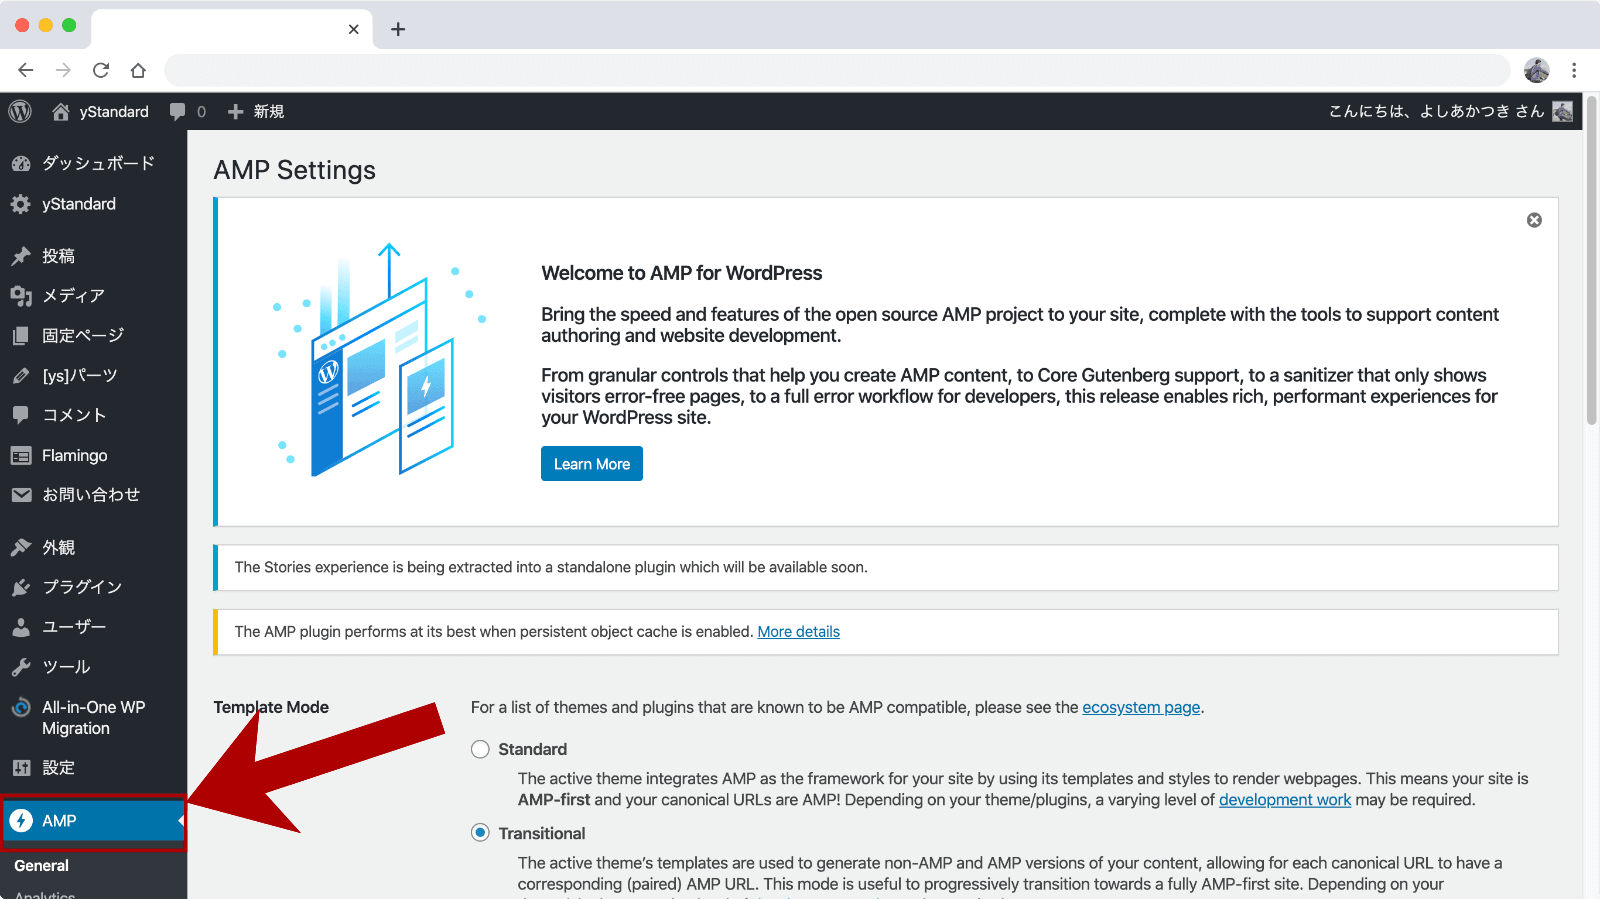Open the development work link
The image size is (1600, 899).
(x=1285, y=800)
